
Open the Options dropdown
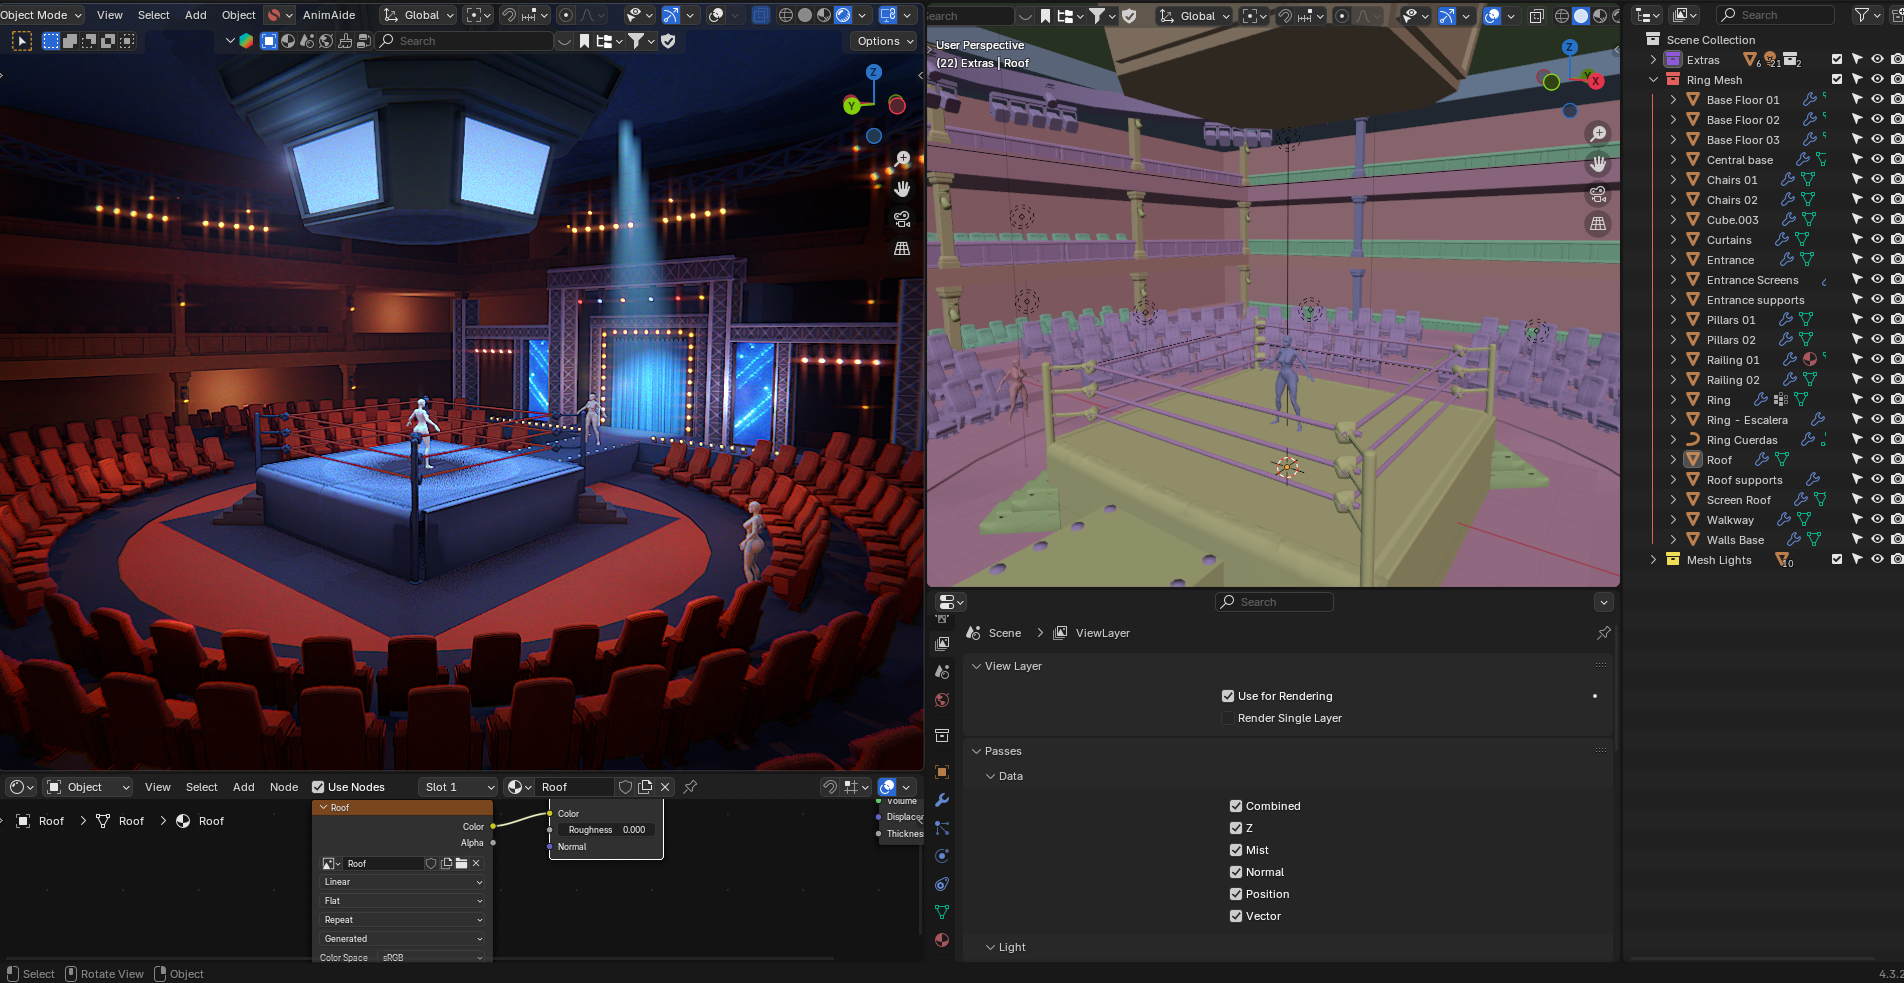[x=884, y=41]
